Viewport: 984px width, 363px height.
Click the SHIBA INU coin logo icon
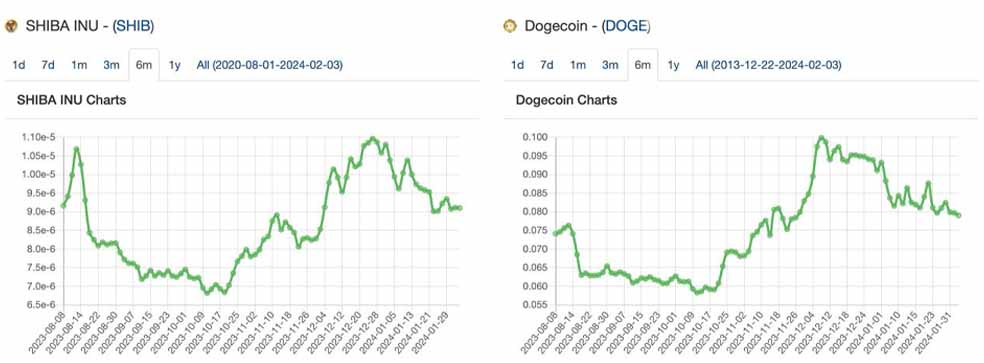(11, 26)
